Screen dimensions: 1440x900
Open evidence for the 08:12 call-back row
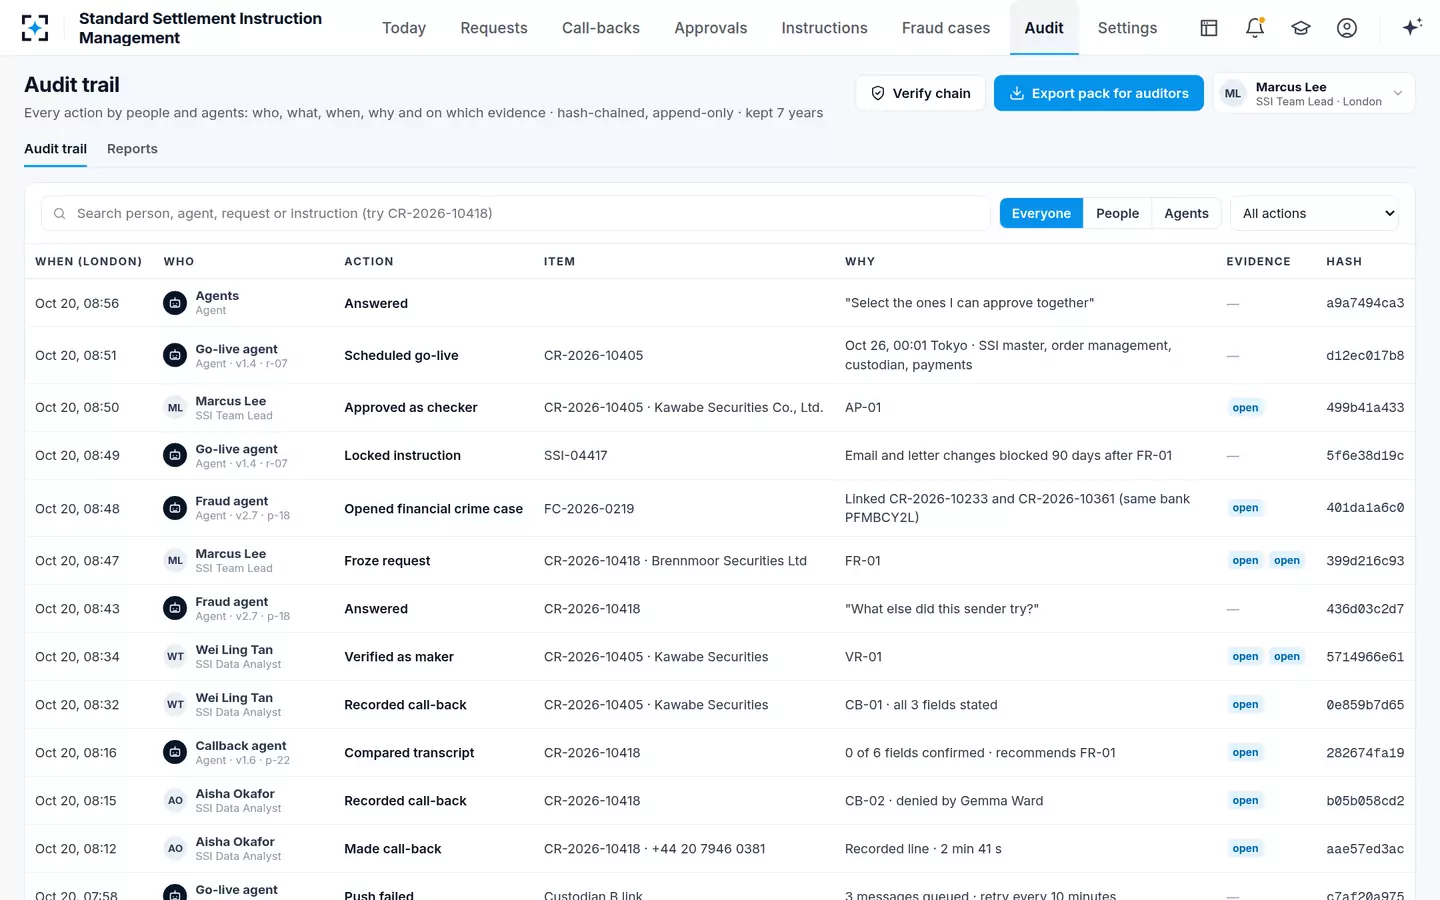pos(1245,848)
